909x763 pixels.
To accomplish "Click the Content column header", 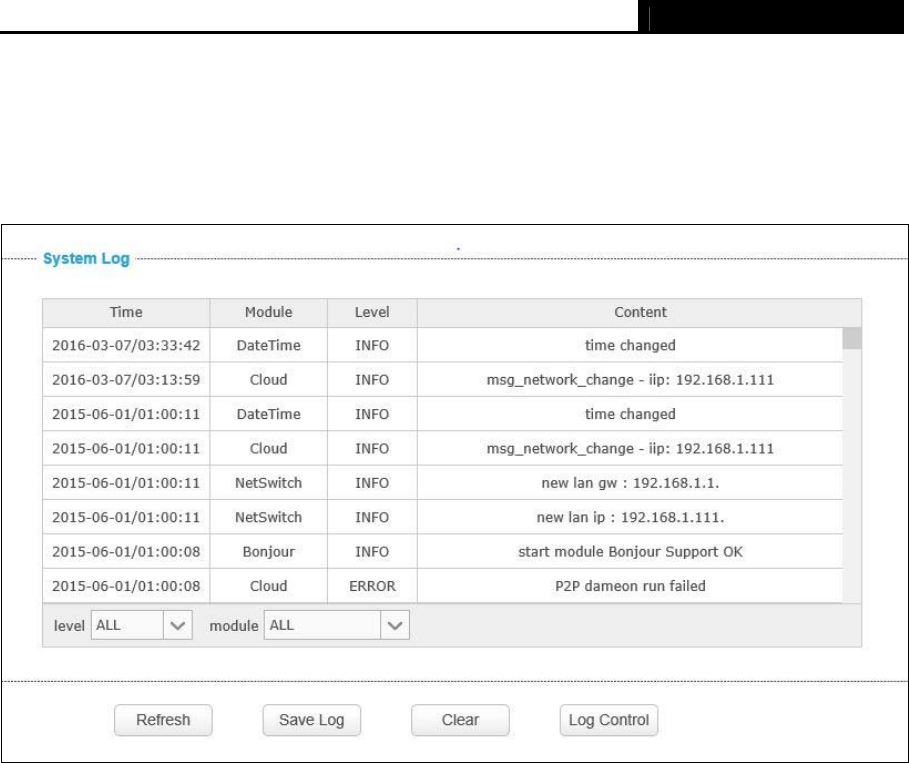I will point(640,313).
